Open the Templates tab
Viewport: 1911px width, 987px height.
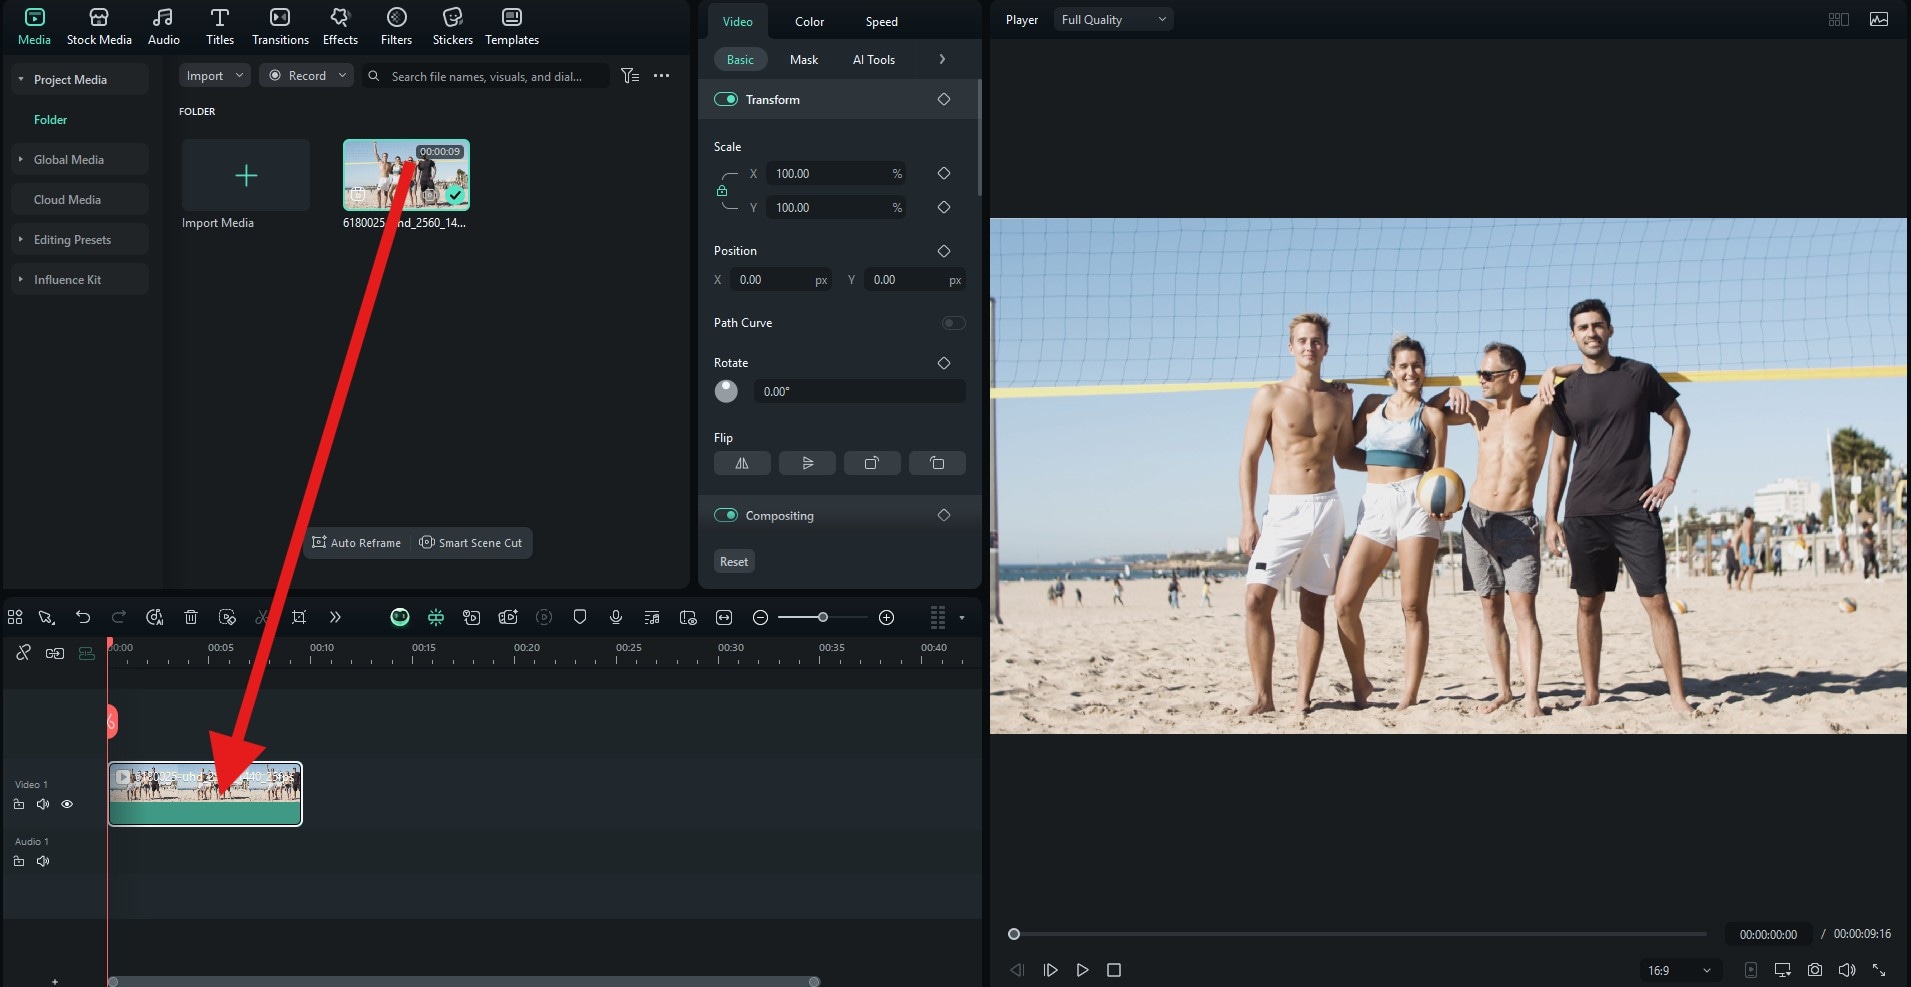(x=512, y=27)
